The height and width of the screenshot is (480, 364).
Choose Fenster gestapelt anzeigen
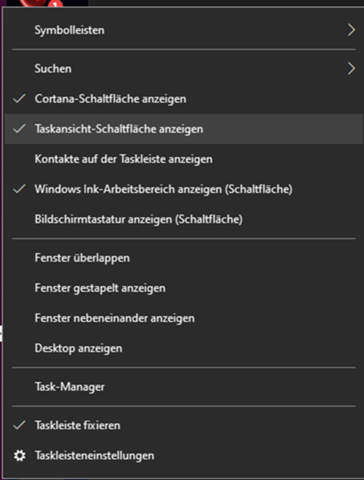[x=184, y=288]
